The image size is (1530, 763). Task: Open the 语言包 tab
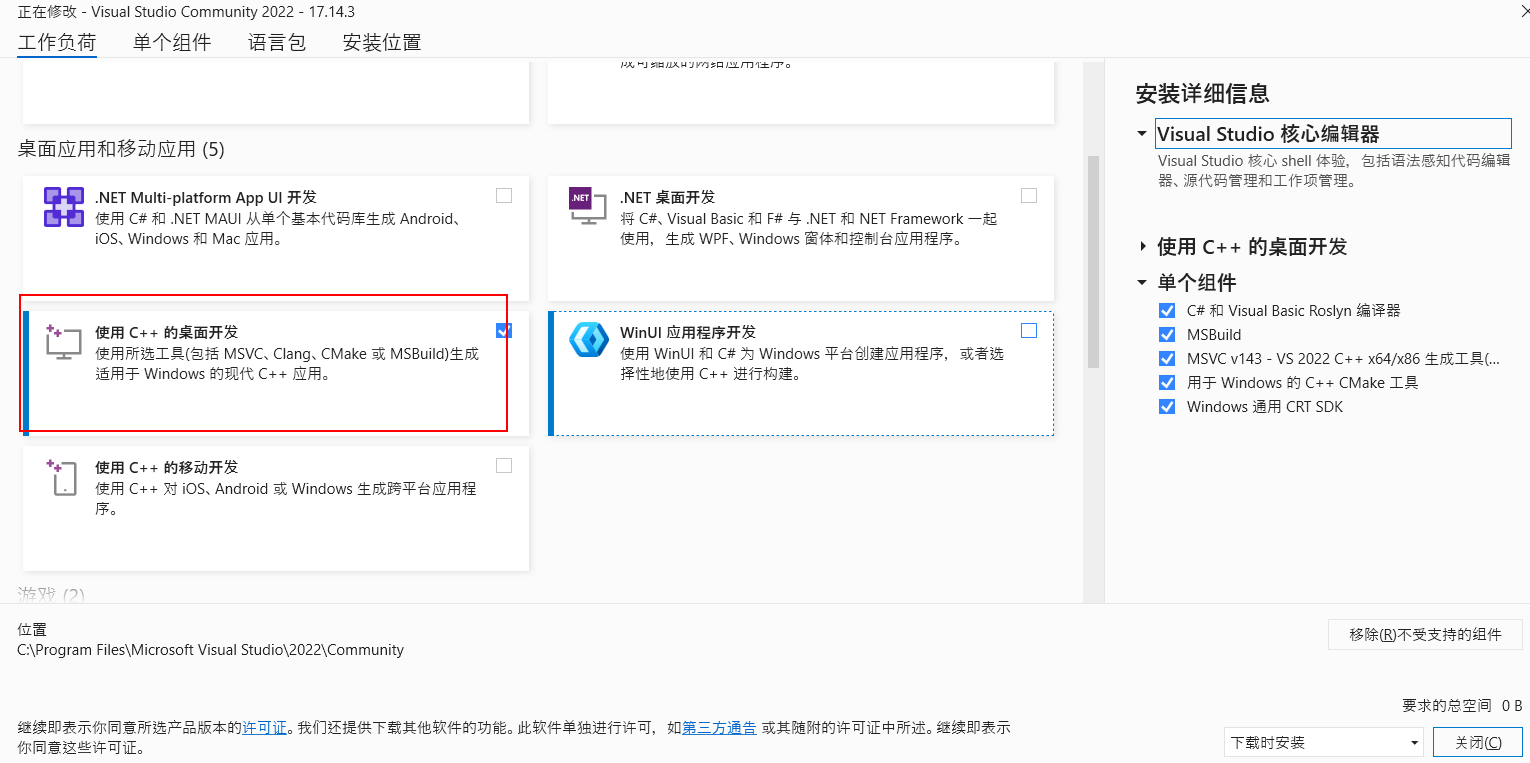tap(276, 43)
